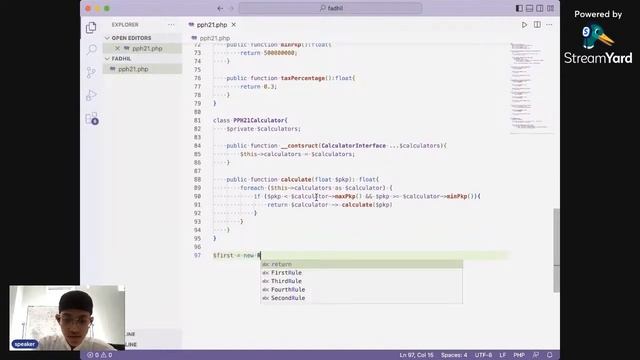Click 'return 500000000;' line

[269, 53]
